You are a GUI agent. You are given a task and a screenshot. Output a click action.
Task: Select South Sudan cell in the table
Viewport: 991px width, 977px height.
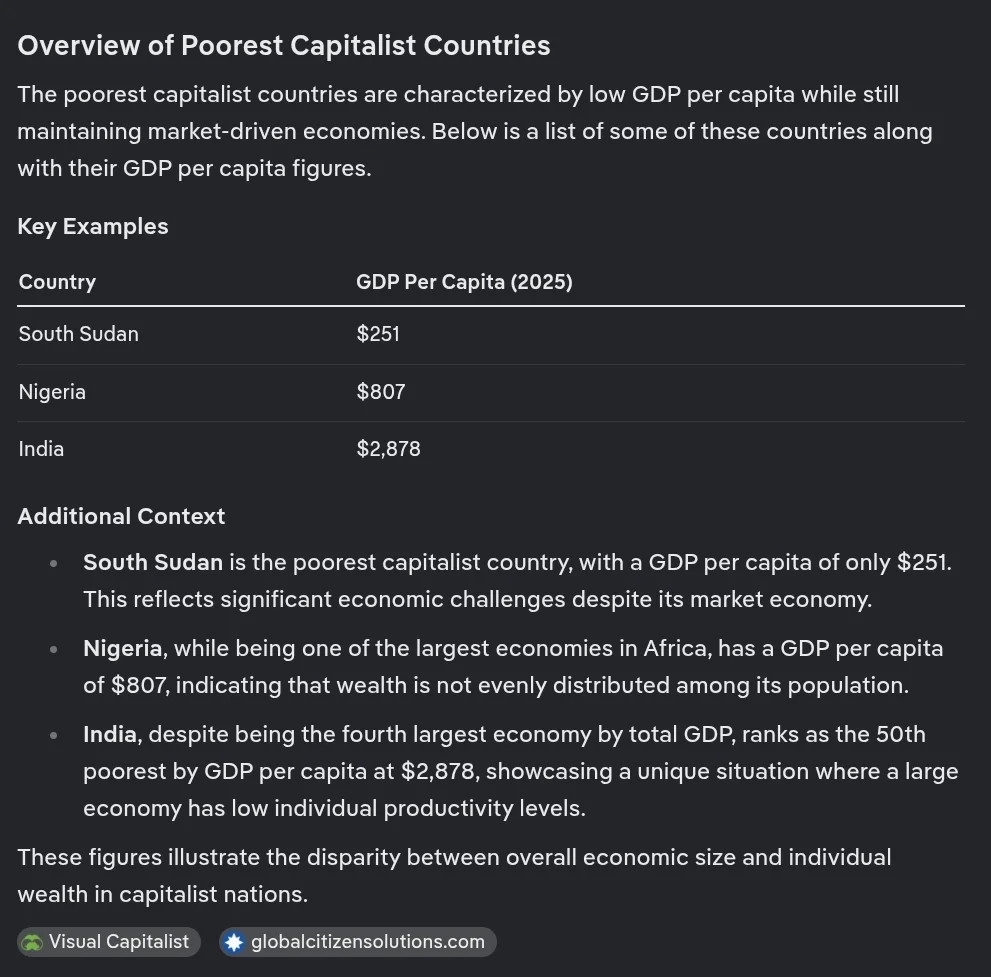[x=79, y=334]
